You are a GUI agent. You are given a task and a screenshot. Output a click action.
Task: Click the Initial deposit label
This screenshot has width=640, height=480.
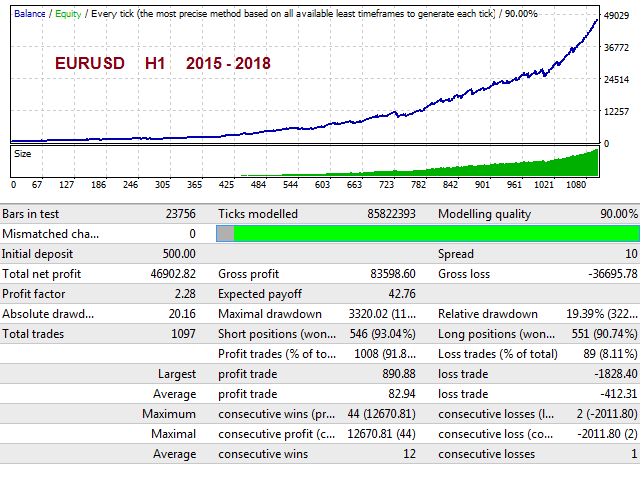click(x=37, y=254)
